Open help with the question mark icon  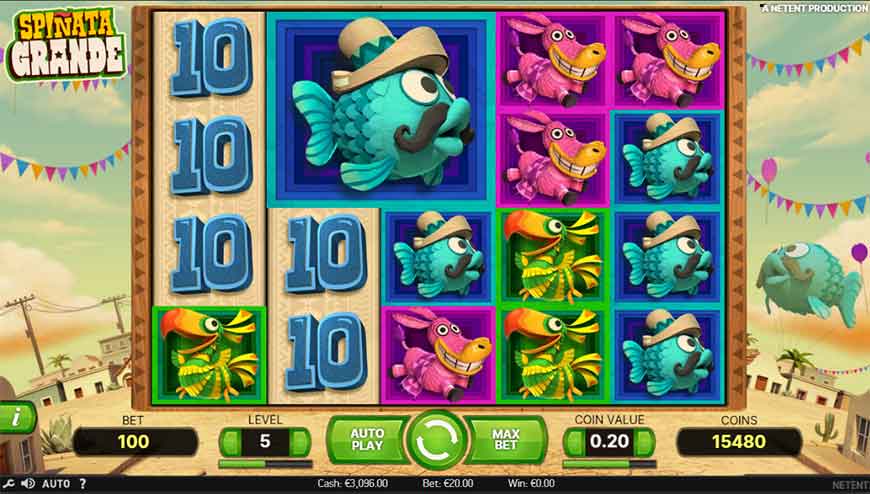click(82, 484)
